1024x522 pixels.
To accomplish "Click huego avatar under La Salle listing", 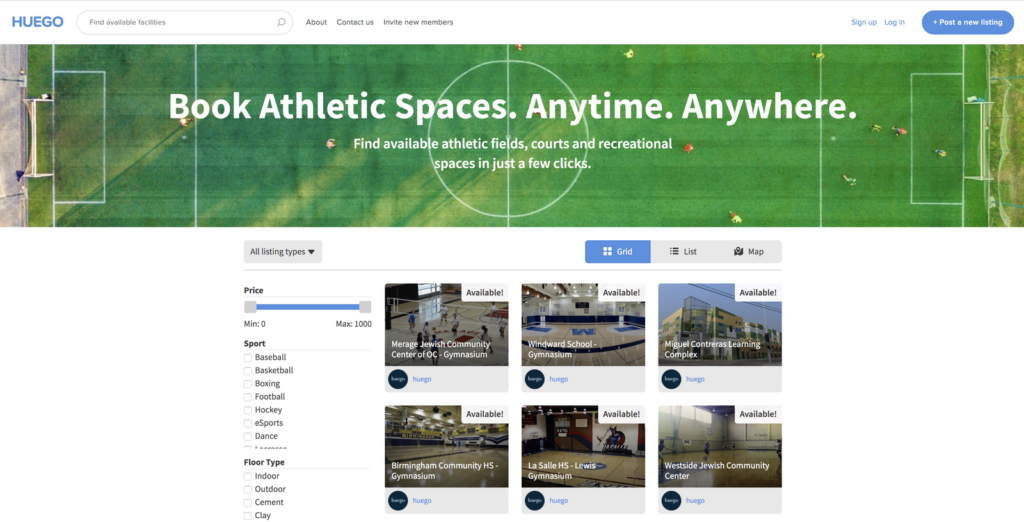I will pyautogui.click(x=534, y=500).
